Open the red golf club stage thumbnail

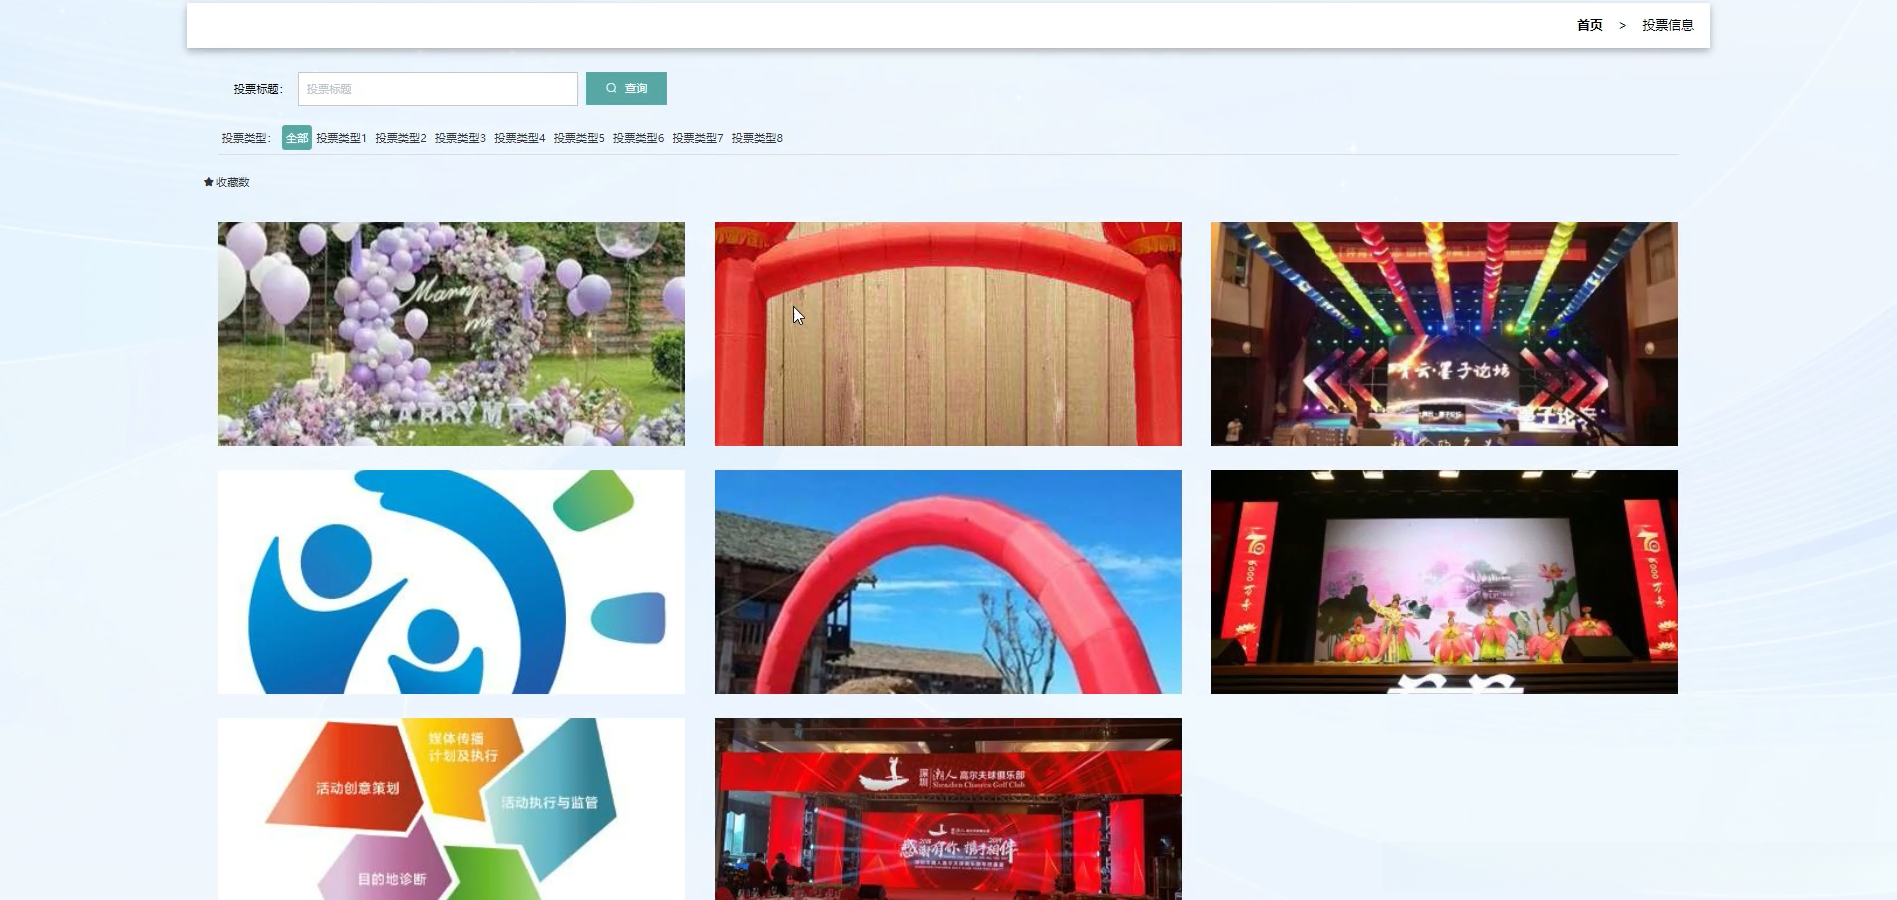click(x=948, y=809)
